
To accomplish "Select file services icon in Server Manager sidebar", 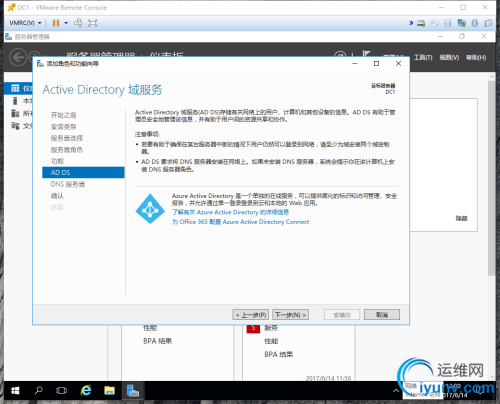I will coord(15,126).
